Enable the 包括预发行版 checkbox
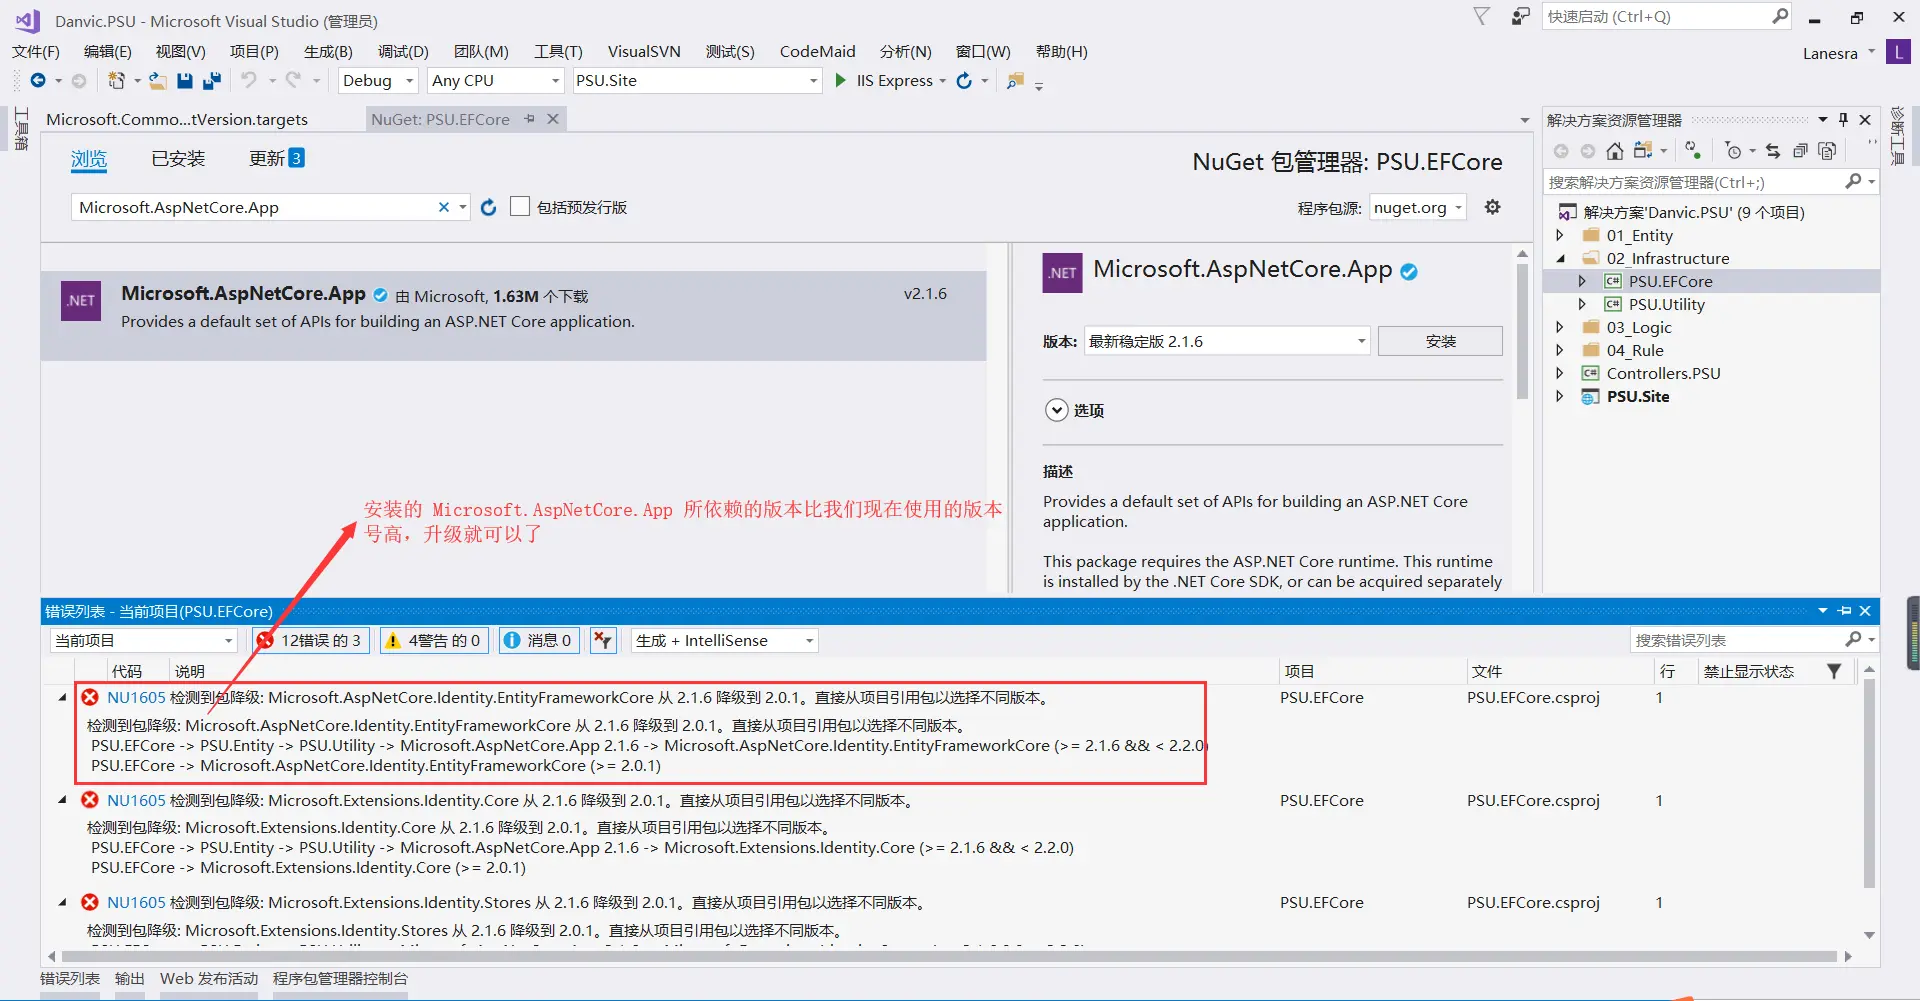1920x1001 pixels. coord(519,206)
